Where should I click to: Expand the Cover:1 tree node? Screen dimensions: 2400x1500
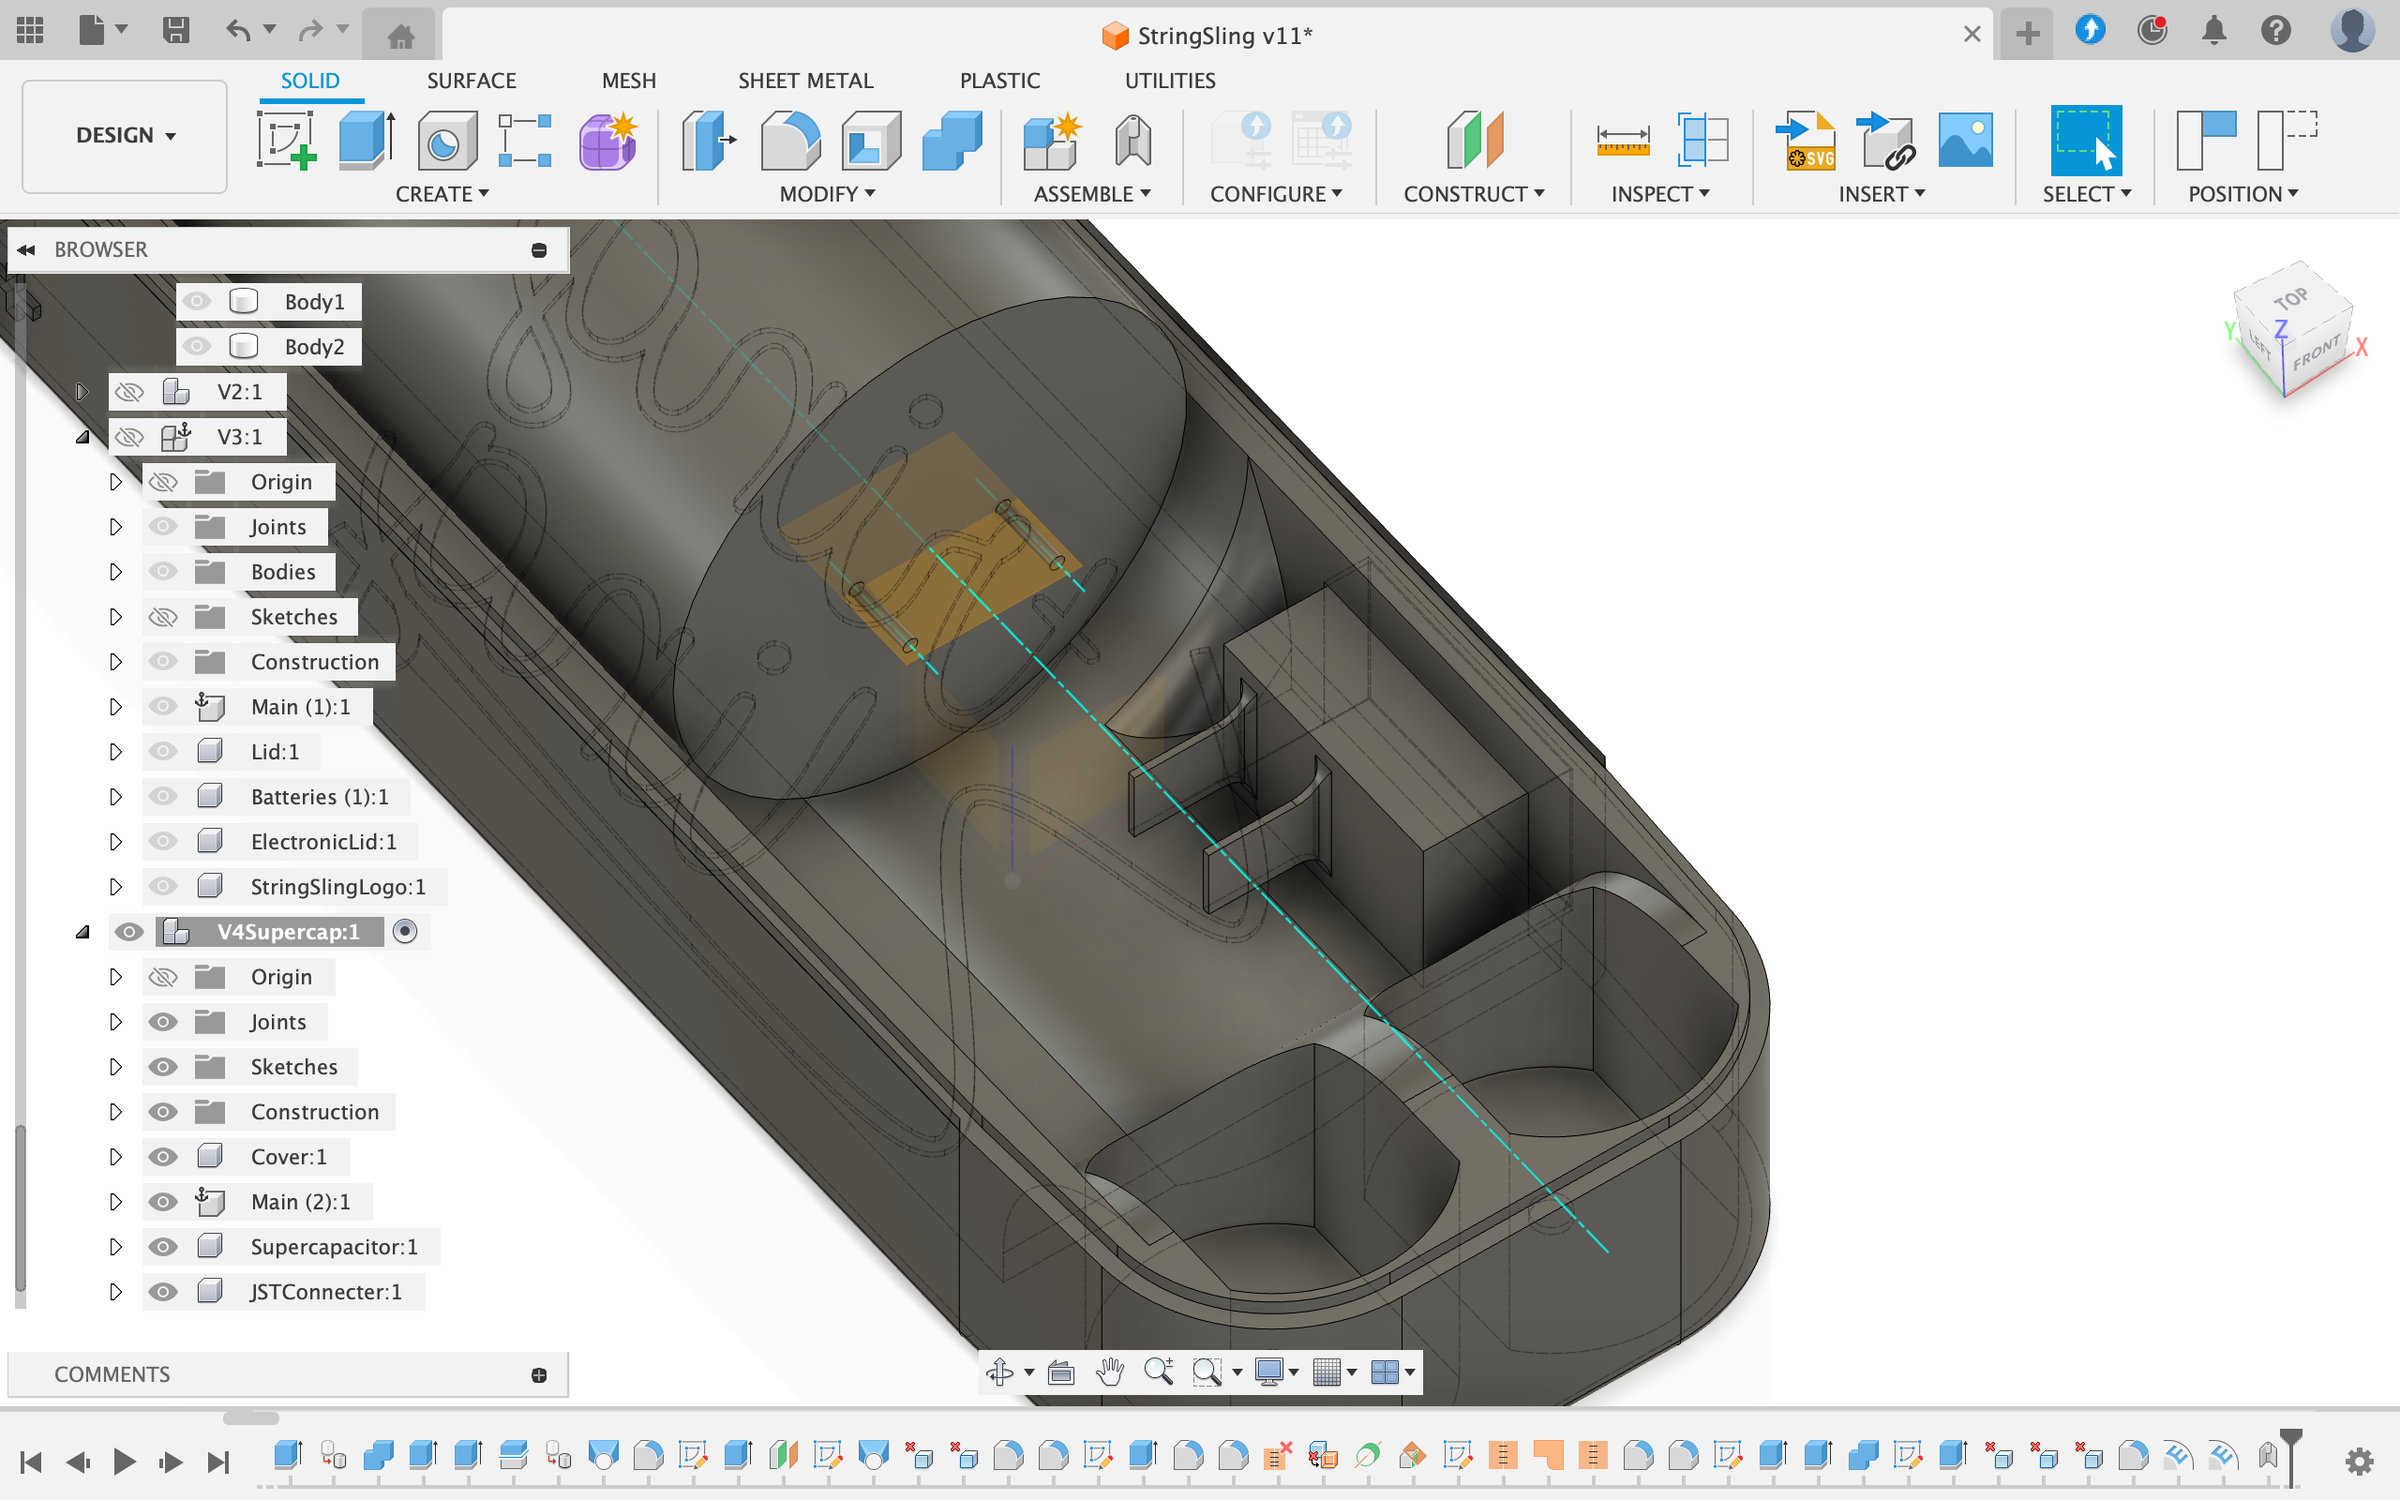115,1157
